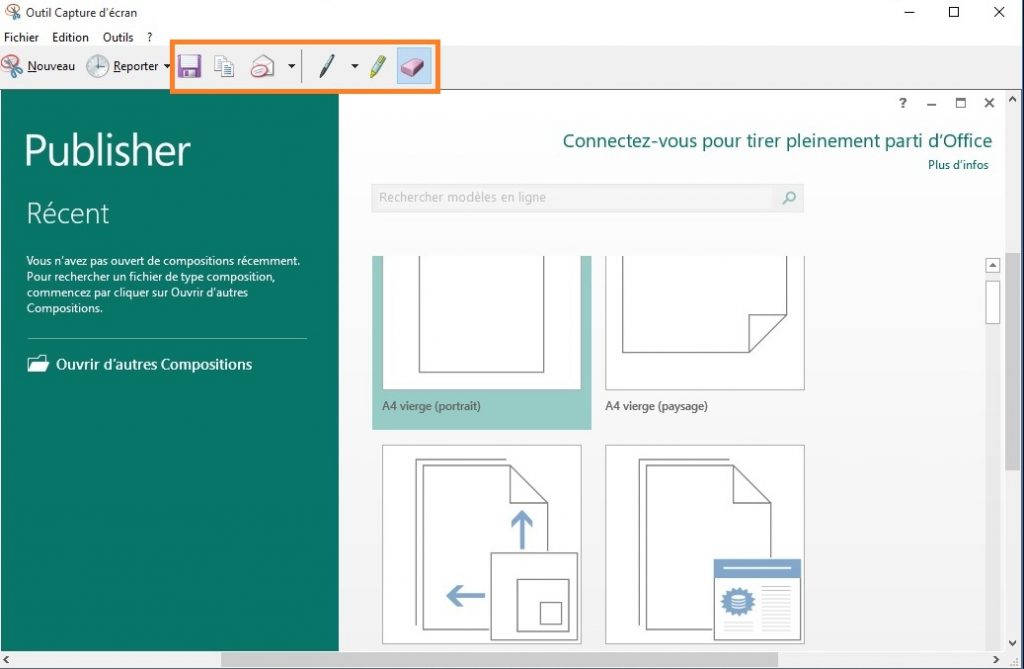The width and height of the screenshot is (1024, 669).
Task: Select the Eraser tool
Action: (x=414, y=66)
